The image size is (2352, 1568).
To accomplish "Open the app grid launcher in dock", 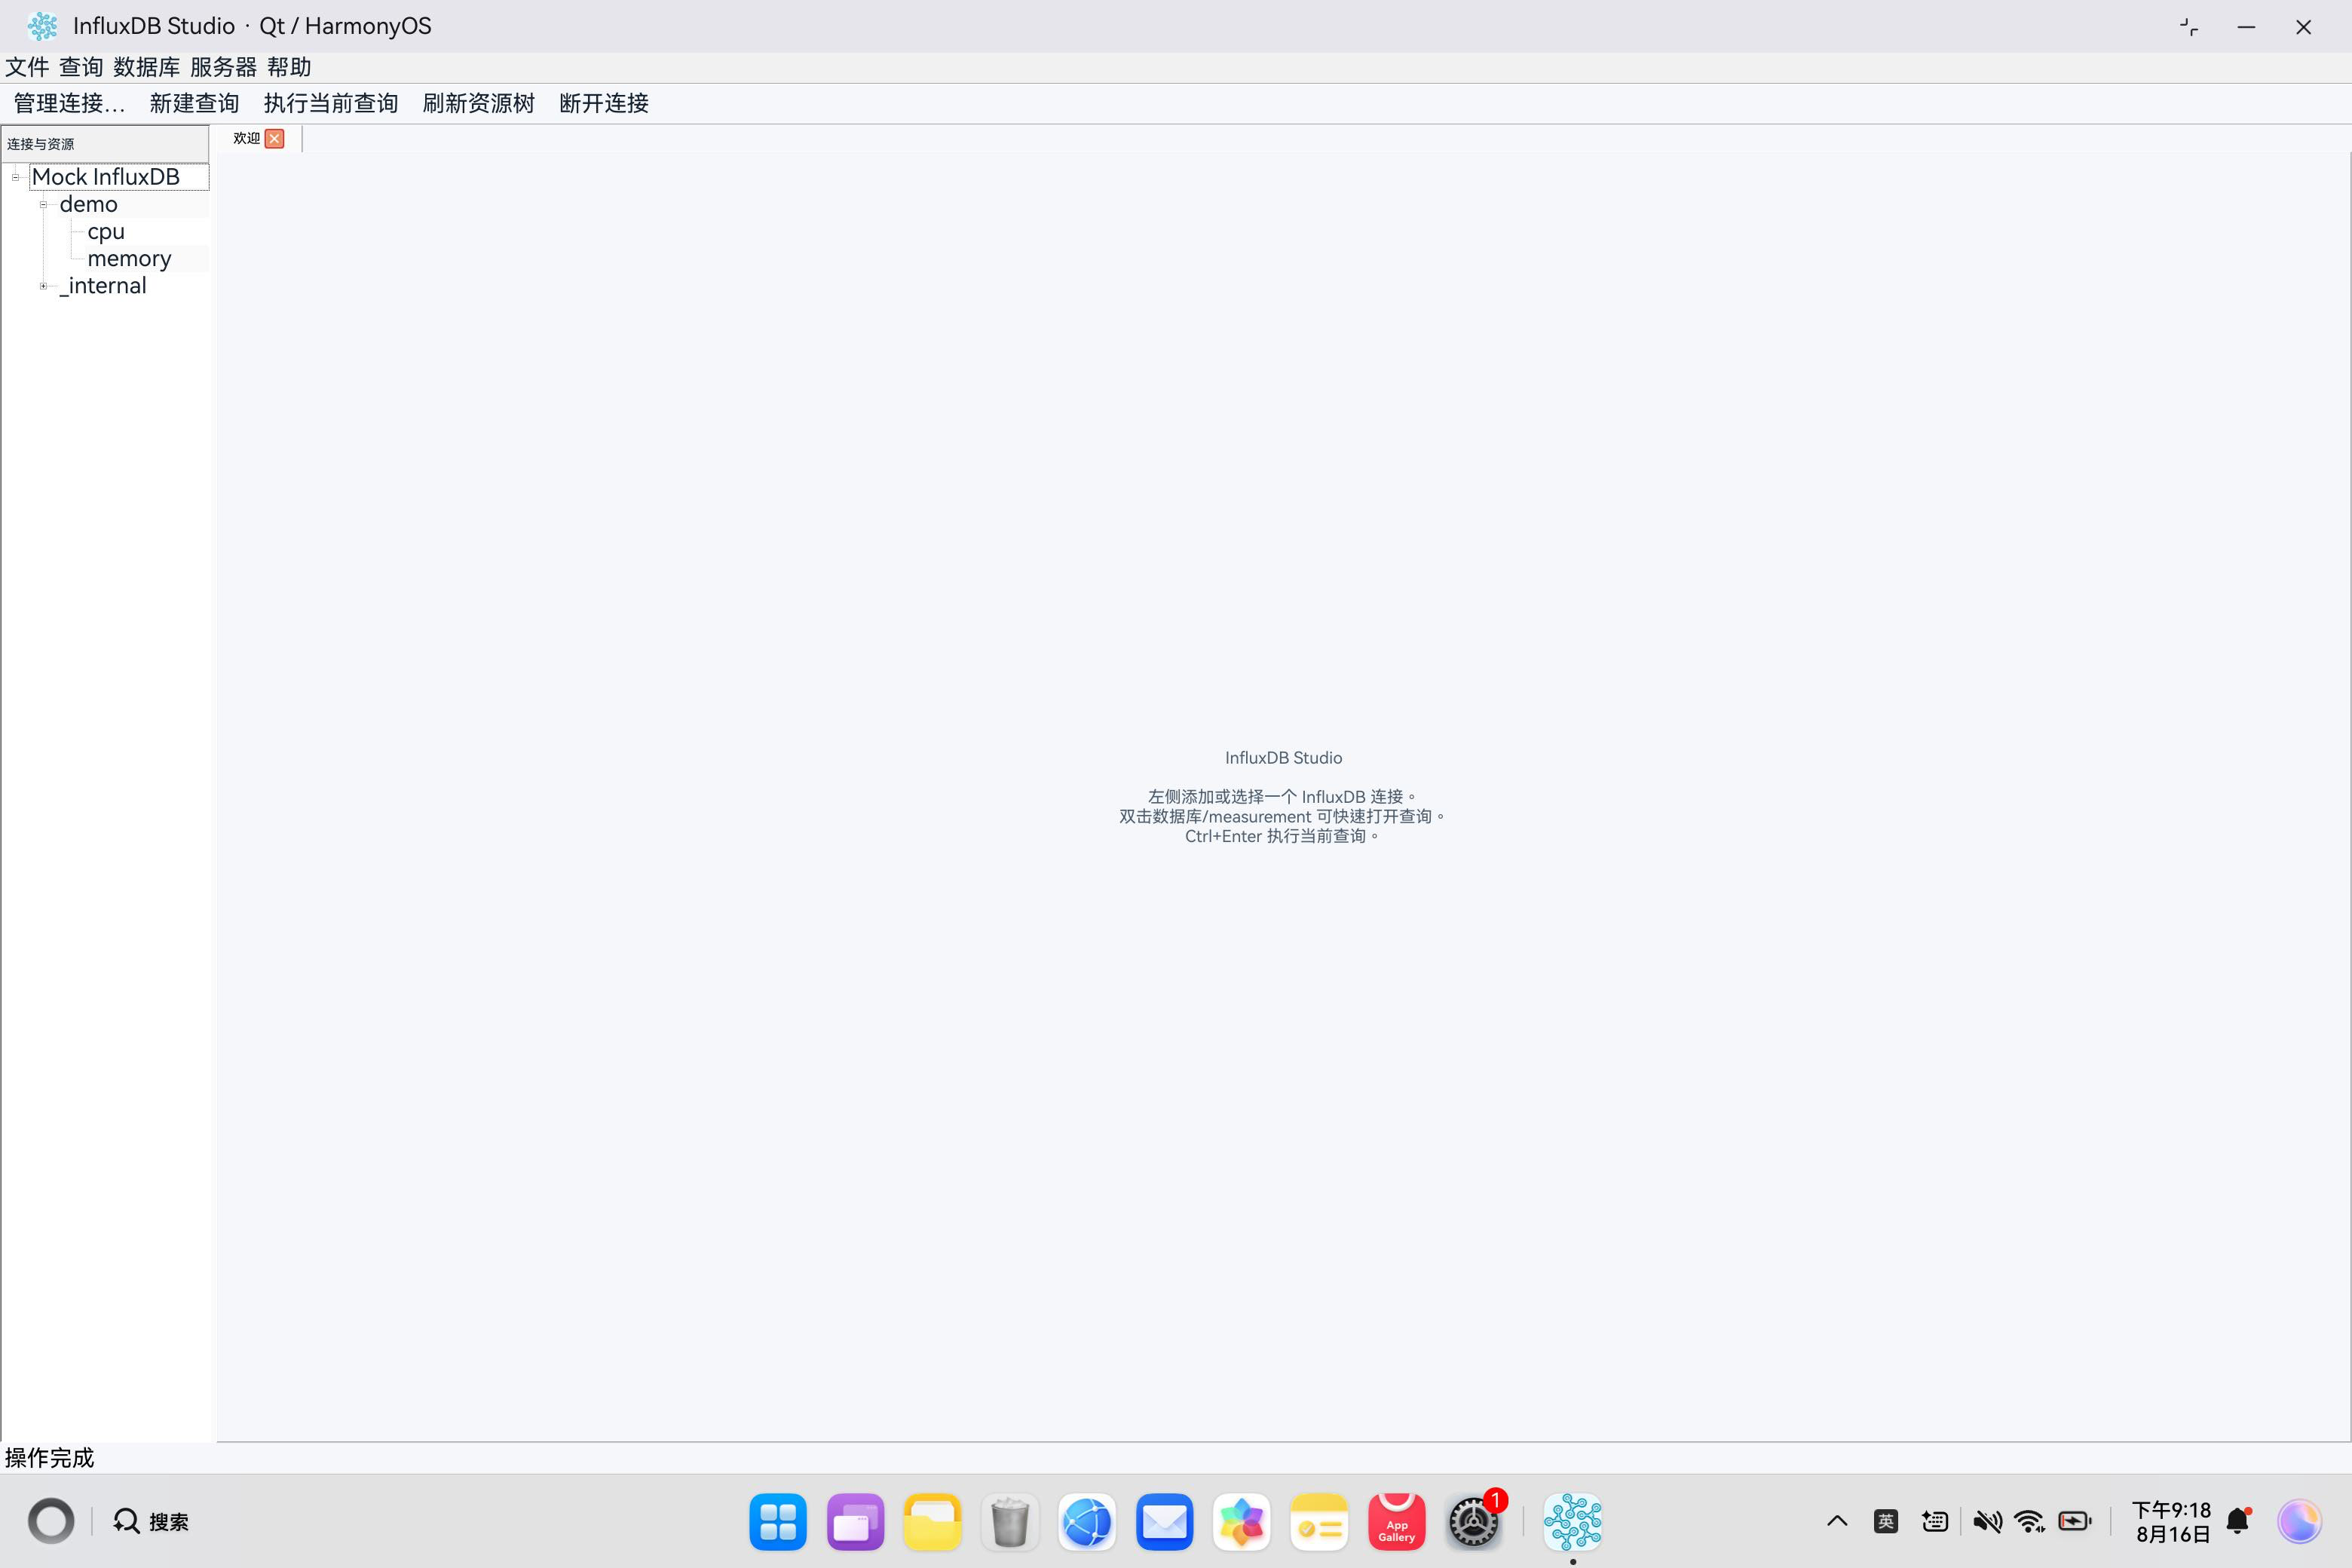I will [778, 1522].
